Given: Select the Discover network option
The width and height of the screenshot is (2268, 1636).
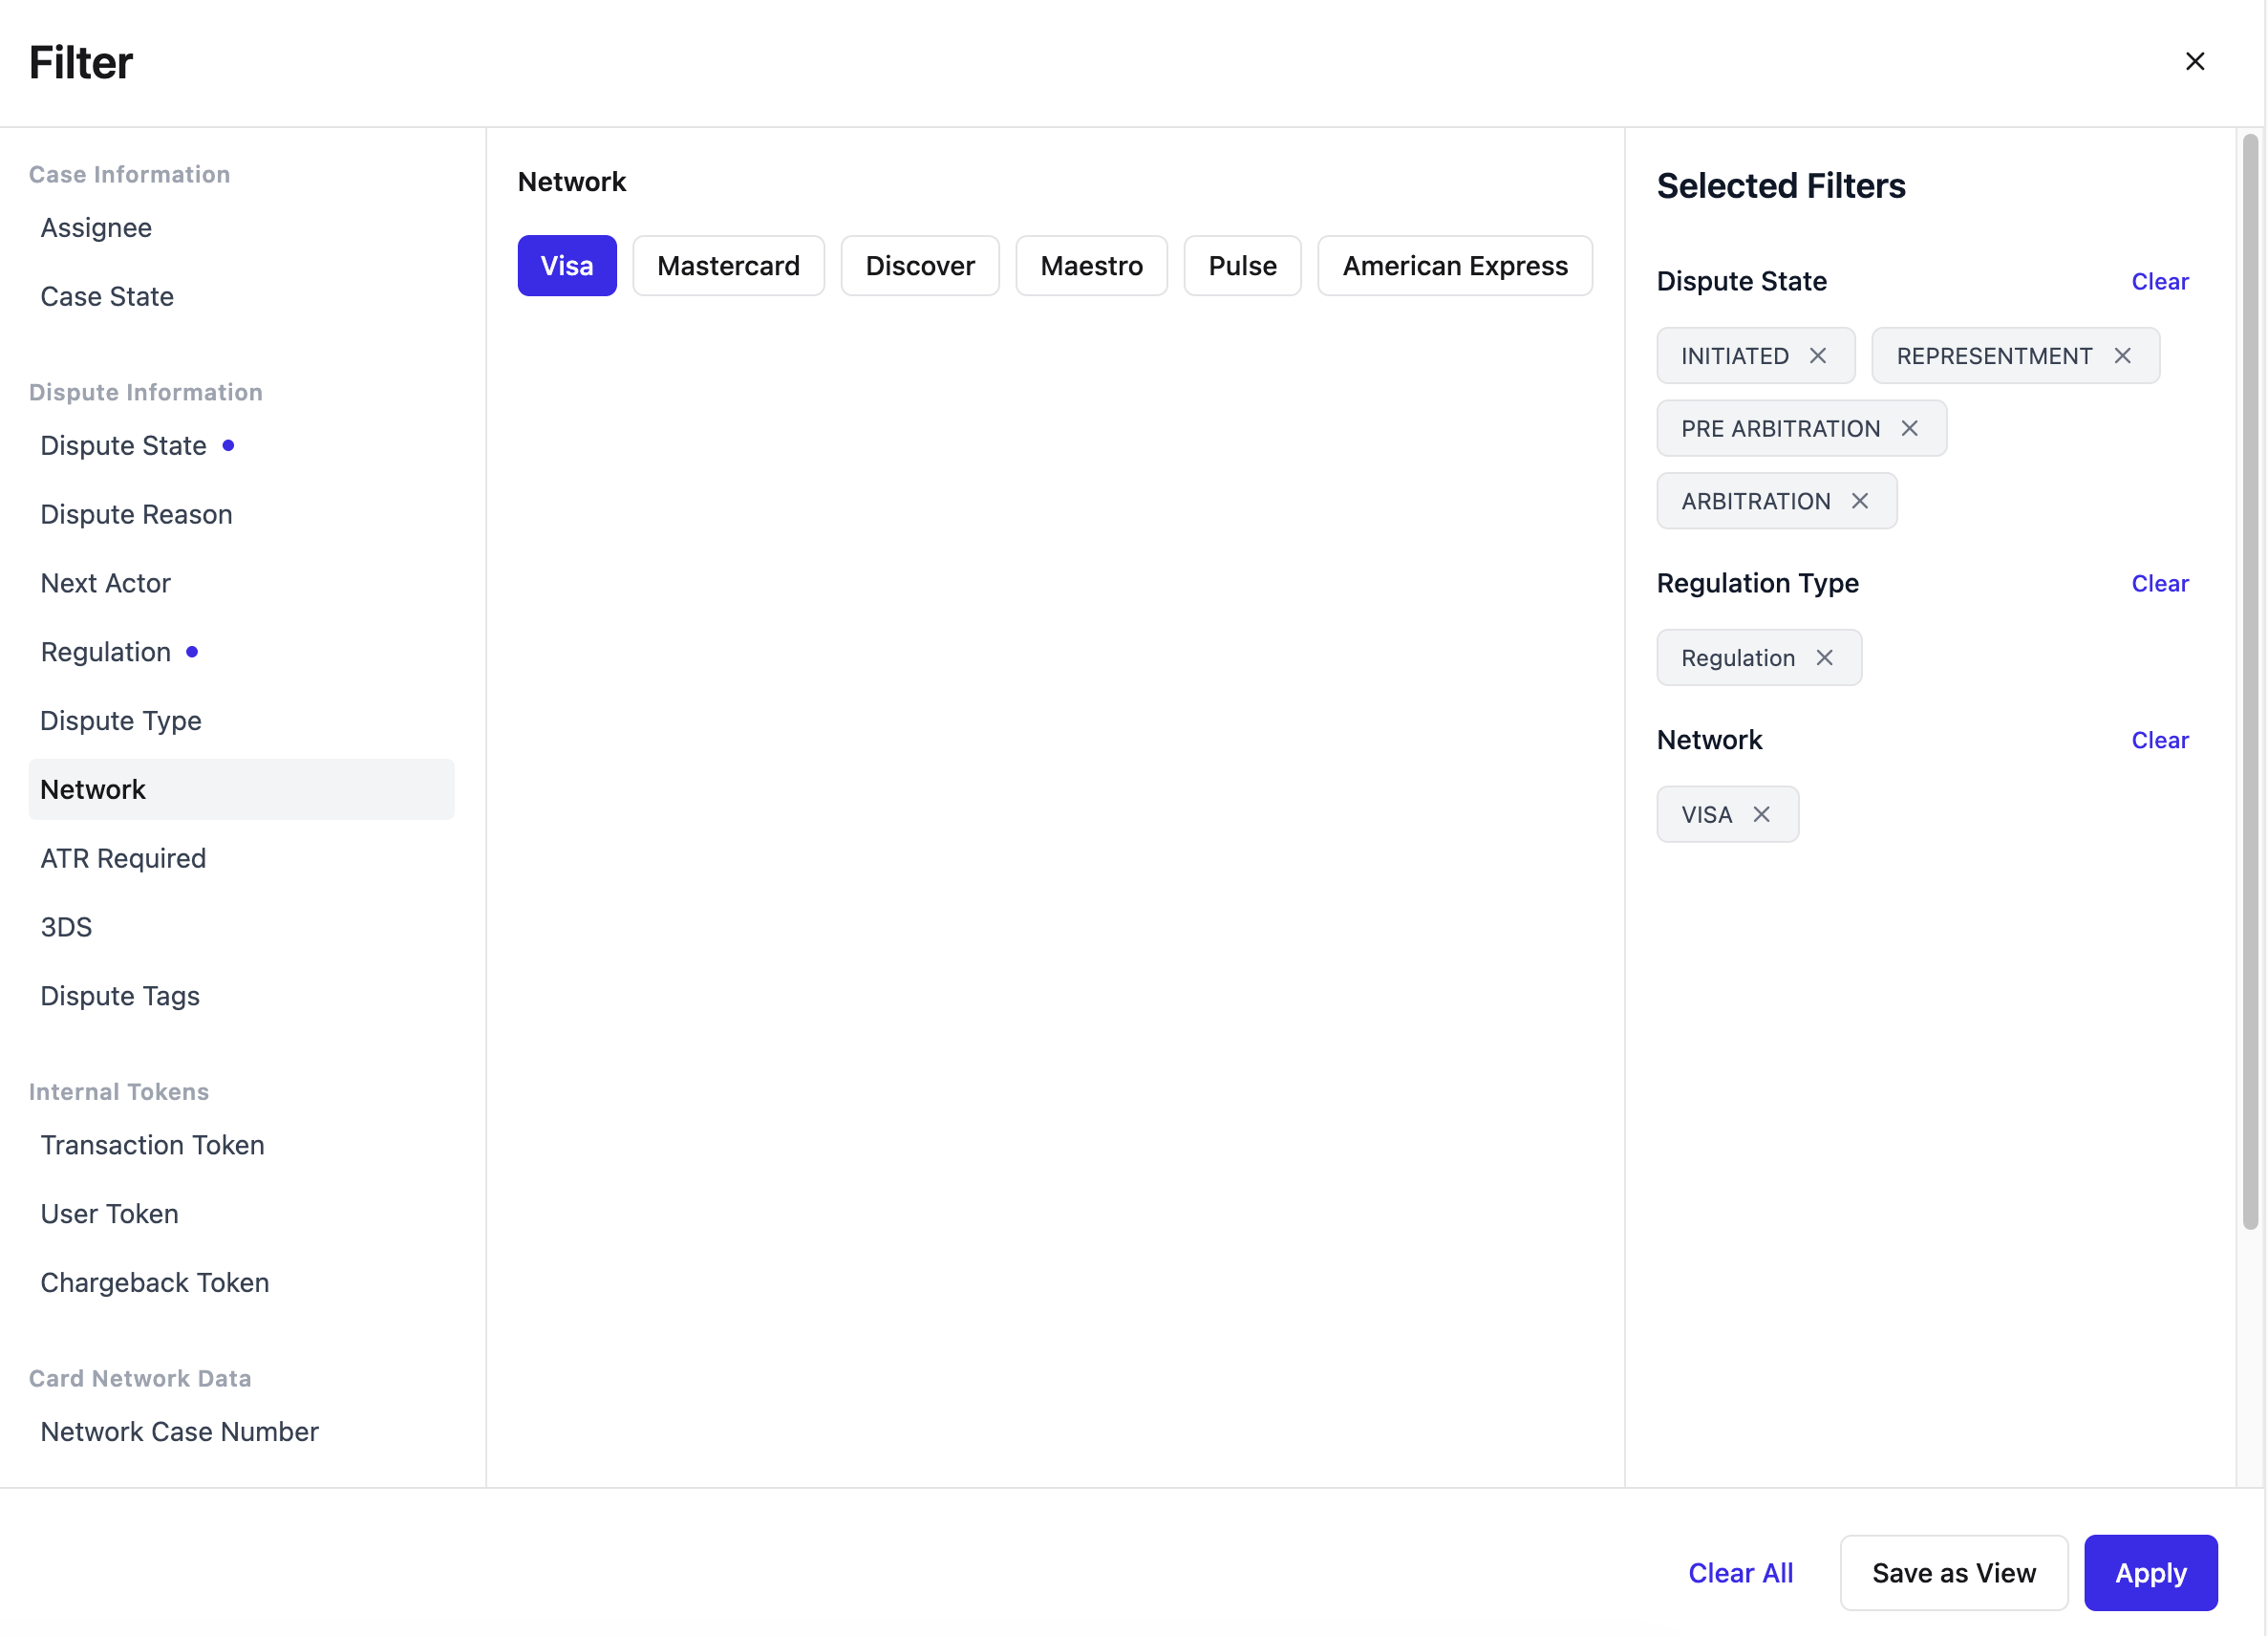Looking at the screenshot, I should [x=920, y=266].
